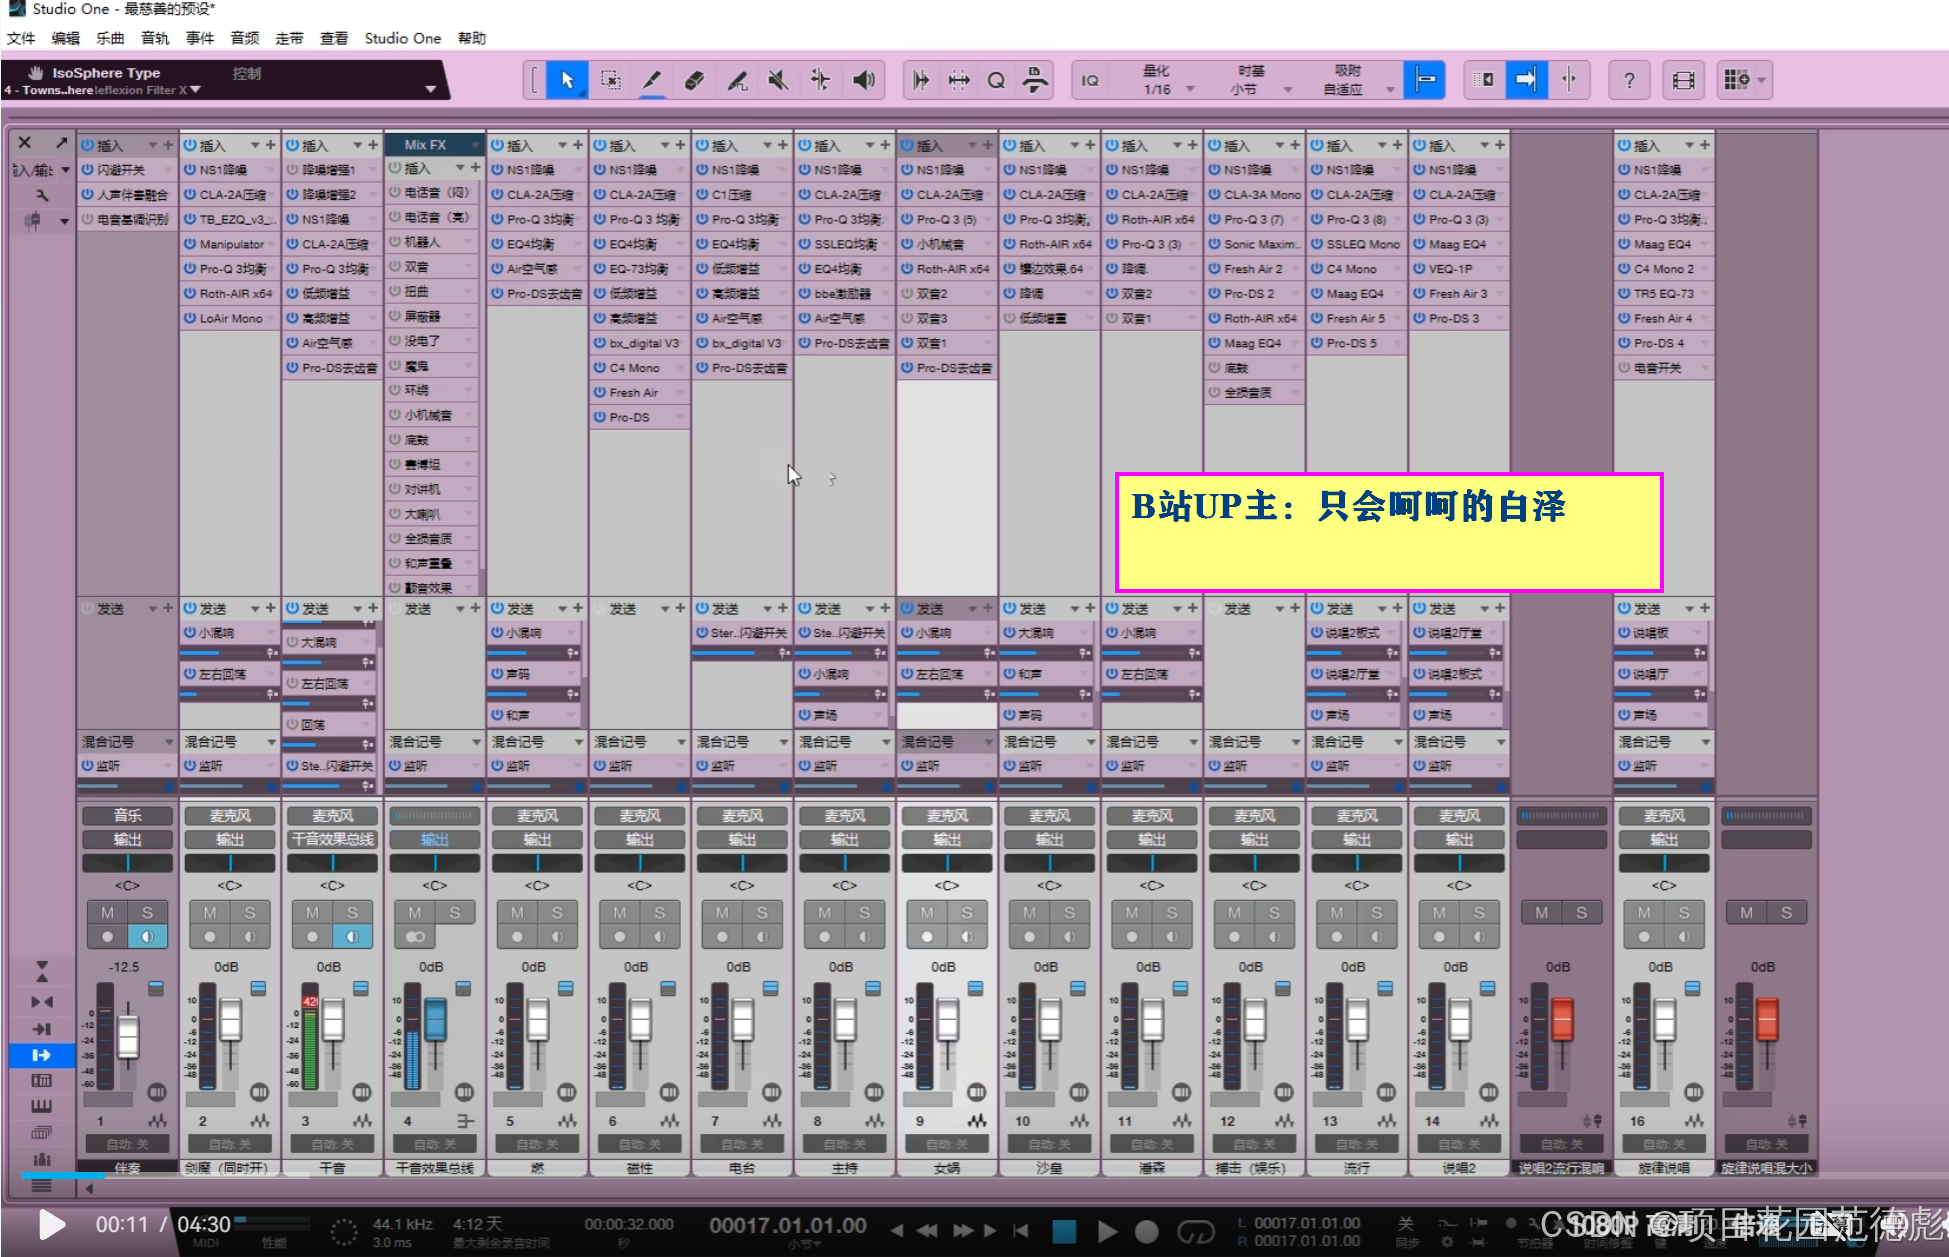The height and width of the screenshot is (1257, 1949).
Task: Click the channel 2 volume fader
Action: click(231, 1020)
